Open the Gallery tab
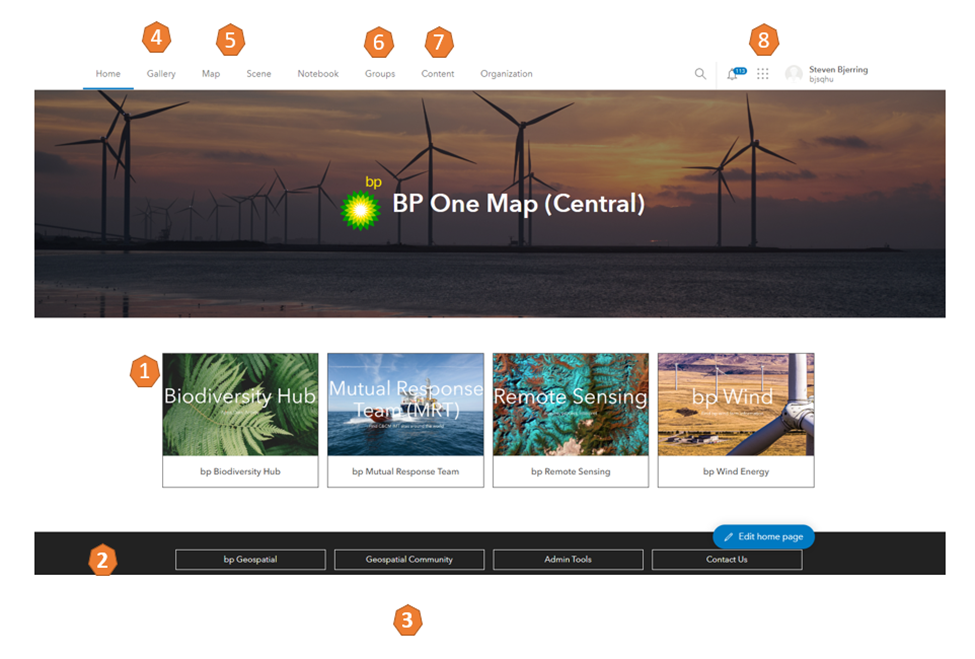 [161, 73]
